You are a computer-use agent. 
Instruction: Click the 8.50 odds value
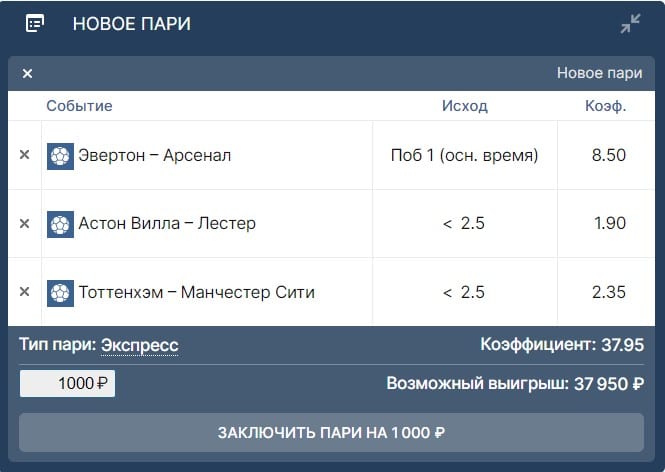click(x=609, y=155)
